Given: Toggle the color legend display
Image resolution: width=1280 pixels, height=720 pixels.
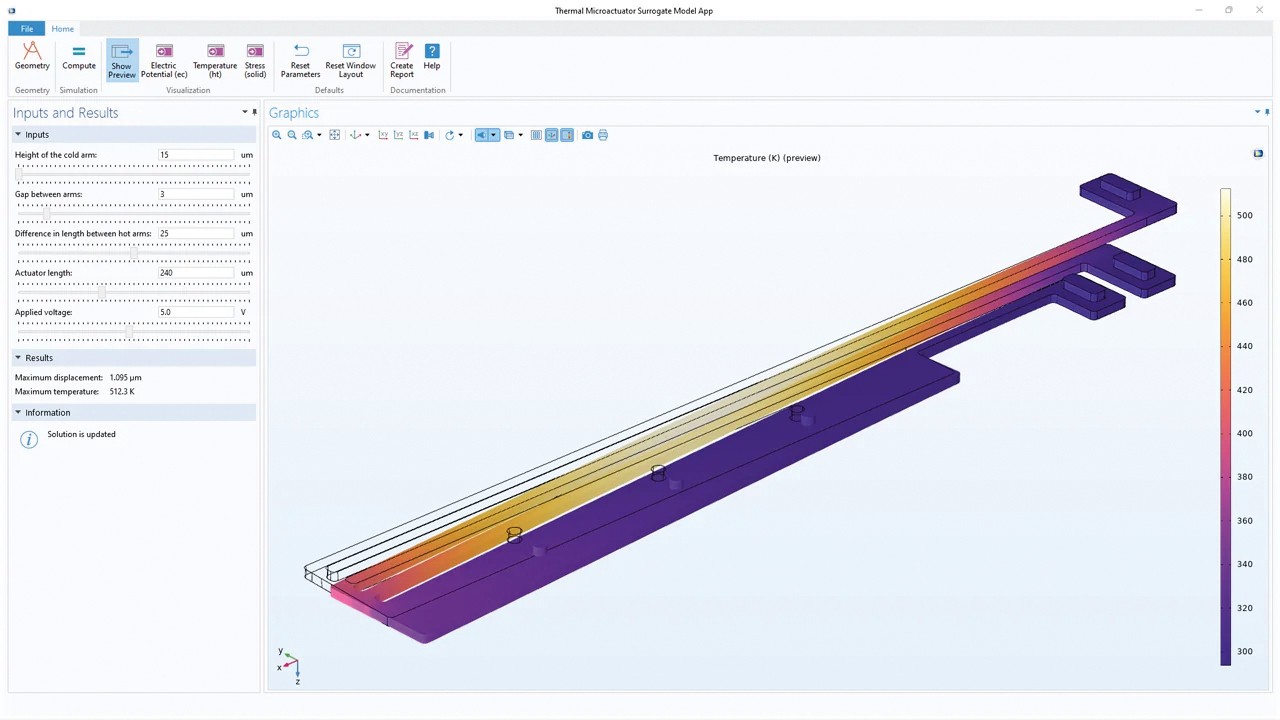Looking at the screenshot, I should pos(567,135).
